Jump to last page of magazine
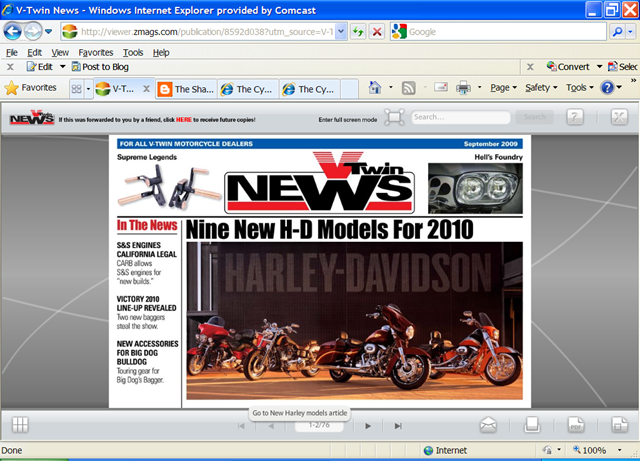This screenshot has width=640, height=461. [398, 426]
